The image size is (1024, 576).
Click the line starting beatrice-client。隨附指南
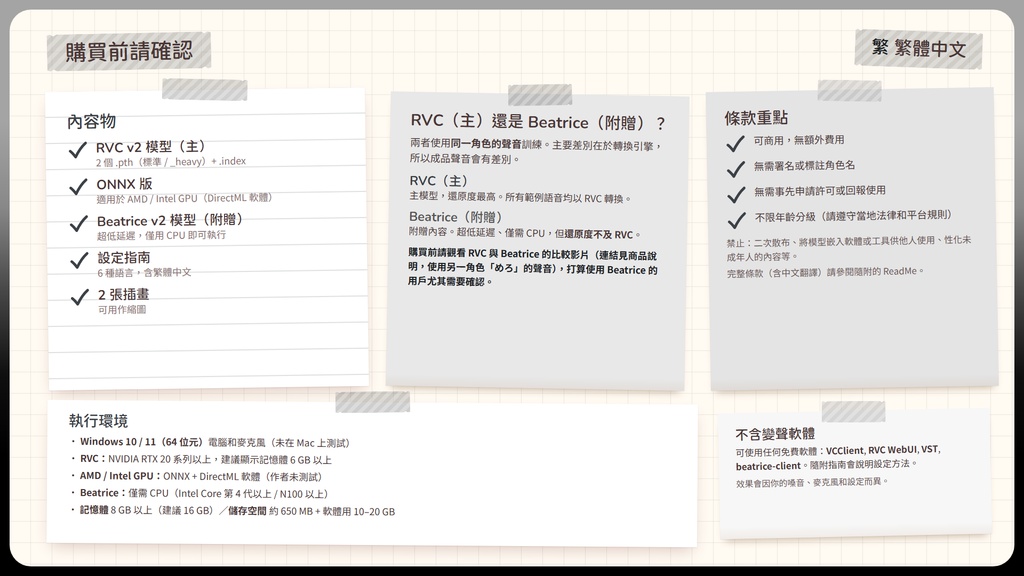[827, 465]
